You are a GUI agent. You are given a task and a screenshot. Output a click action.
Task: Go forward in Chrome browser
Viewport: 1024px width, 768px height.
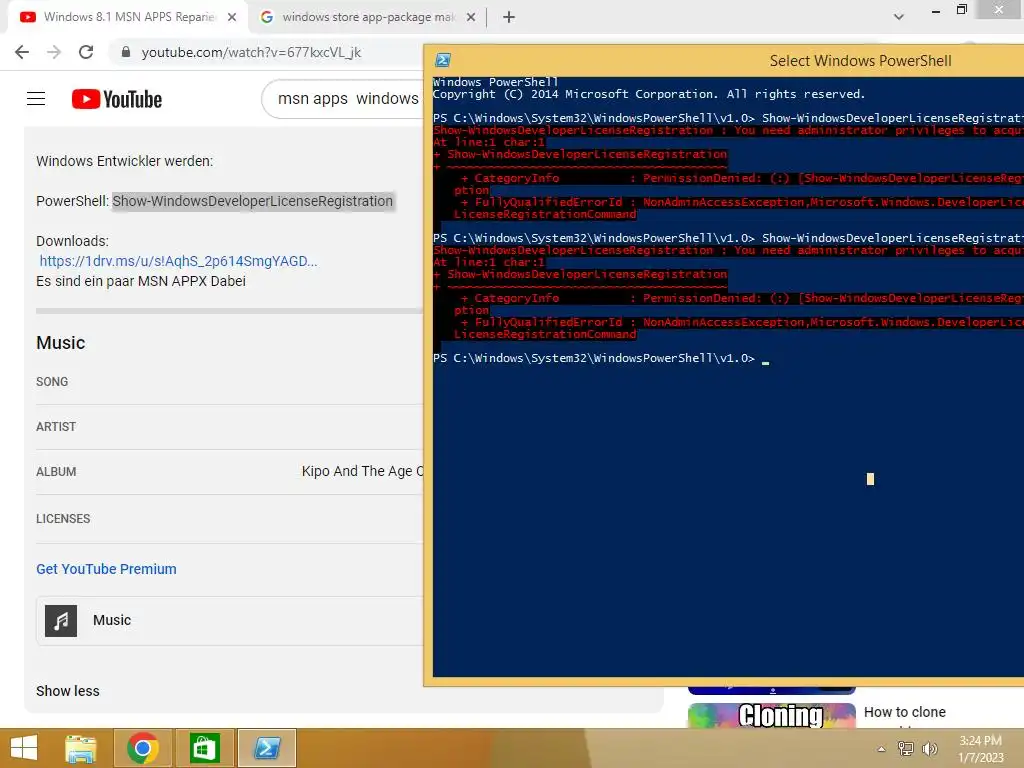point(54,52)
